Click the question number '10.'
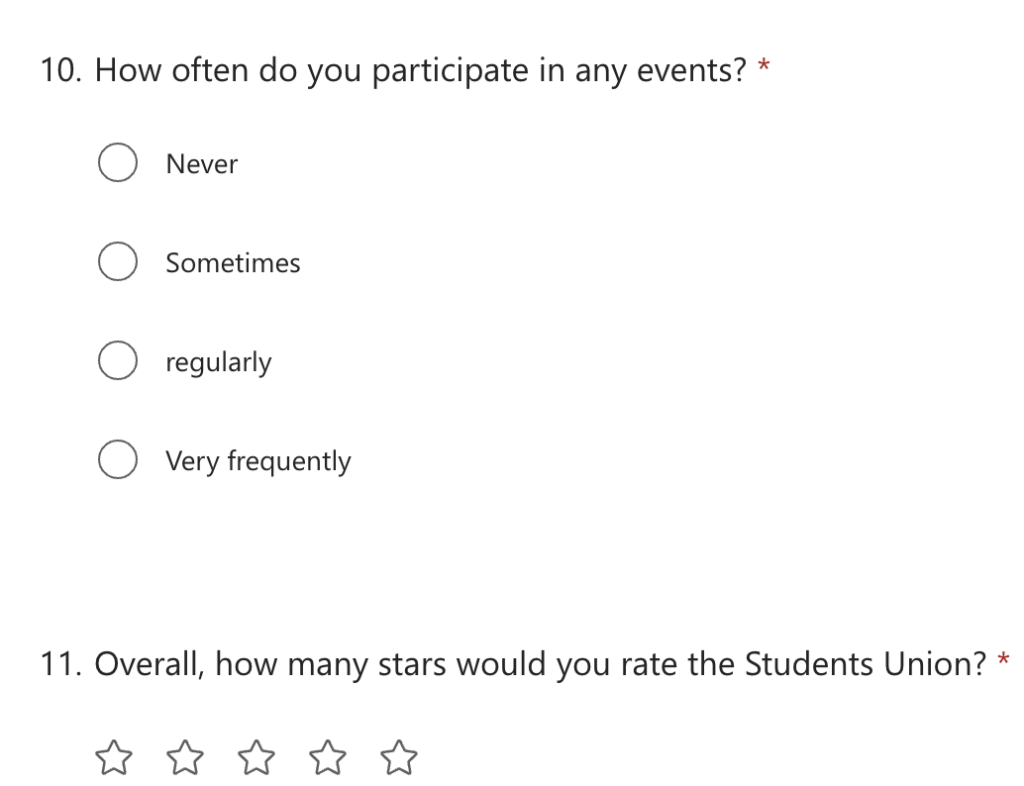The height and width of the screenshot is (786, 1024). point(61,70)
